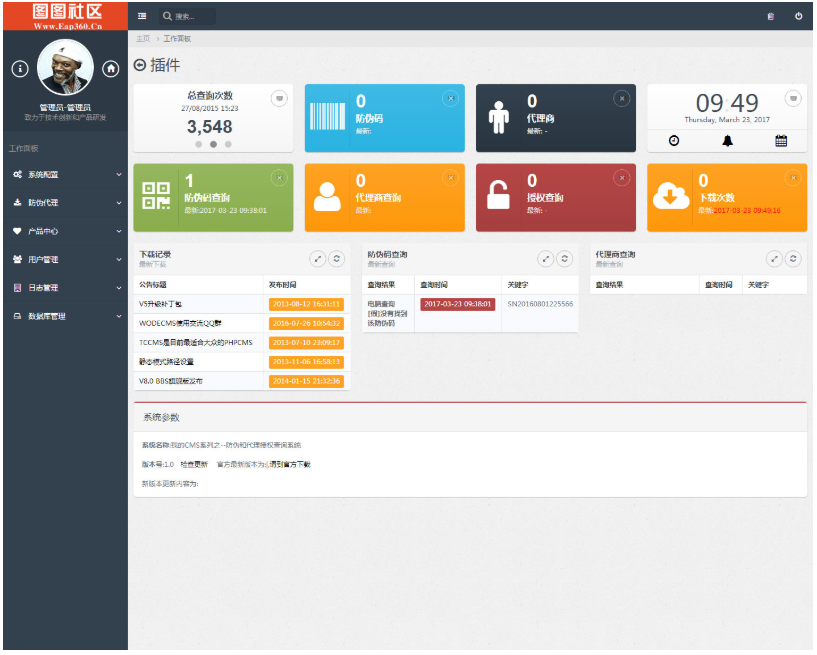Viewport: 817px width, 655px height.
Task: Refresh the 下载记录 panel
Action: 337,258
